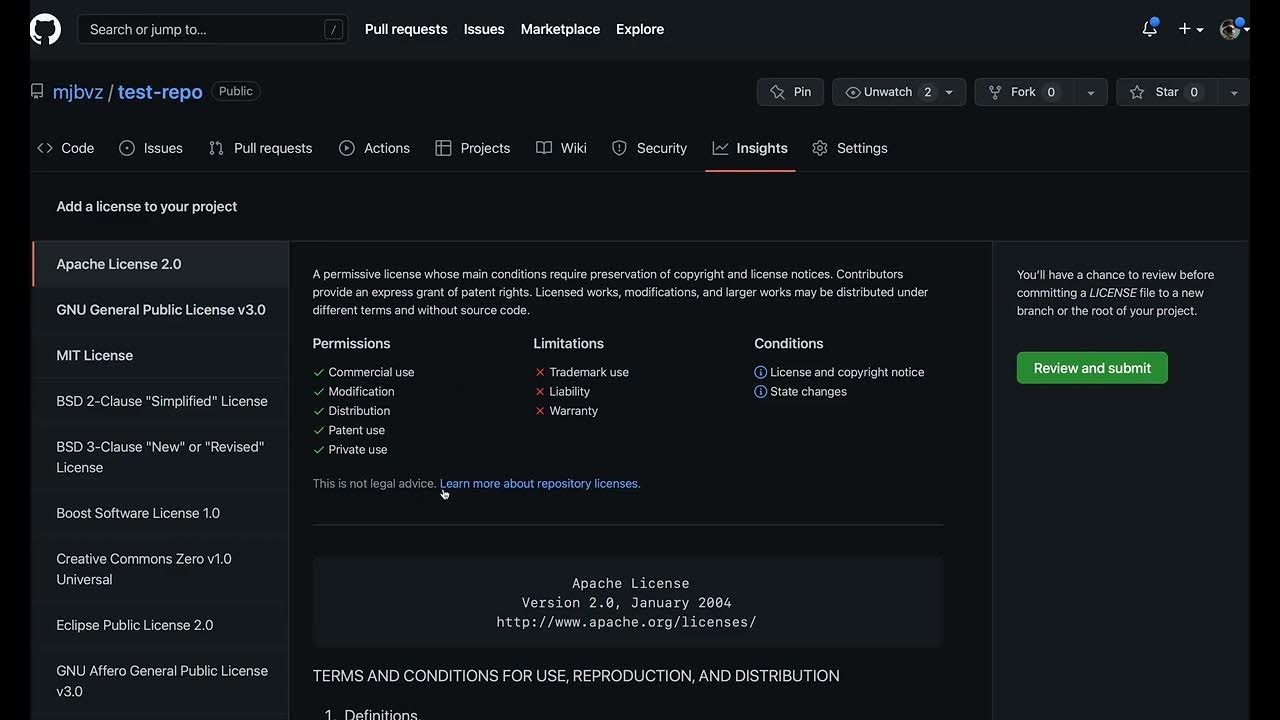The width and height of the screenshot is (1280, 720).
Task: Click the Modification permission text
Action: pos(361,392)
